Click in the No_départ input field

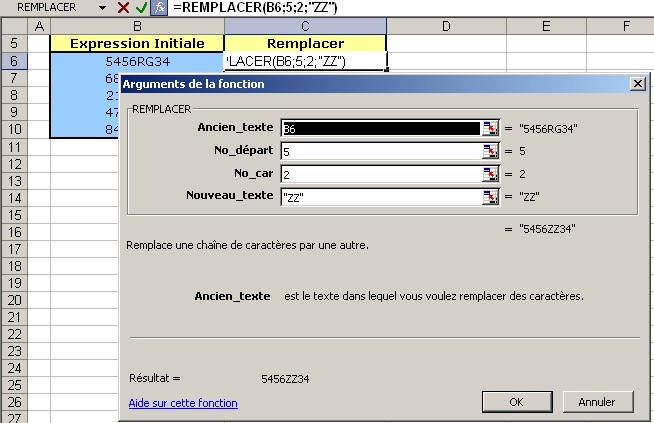[380, 151]
